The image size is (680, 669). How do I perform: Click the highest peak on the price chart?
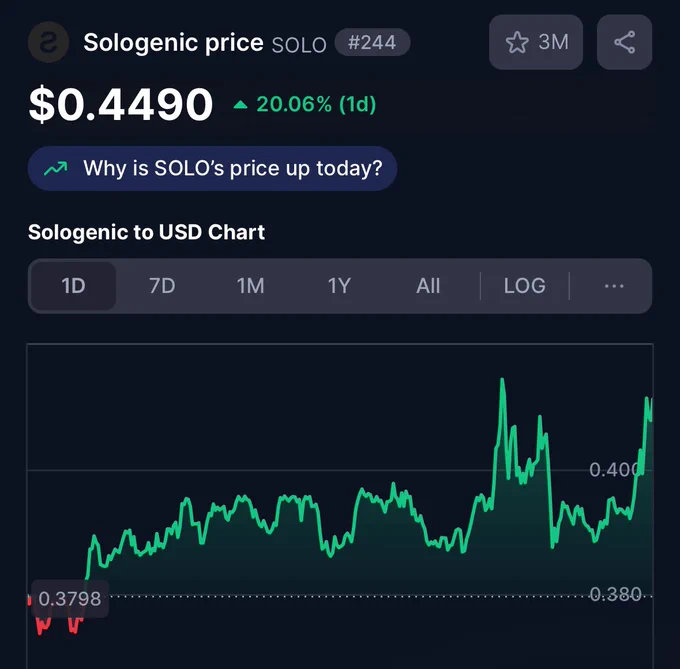pyautogui.click(x=502, y=381)
